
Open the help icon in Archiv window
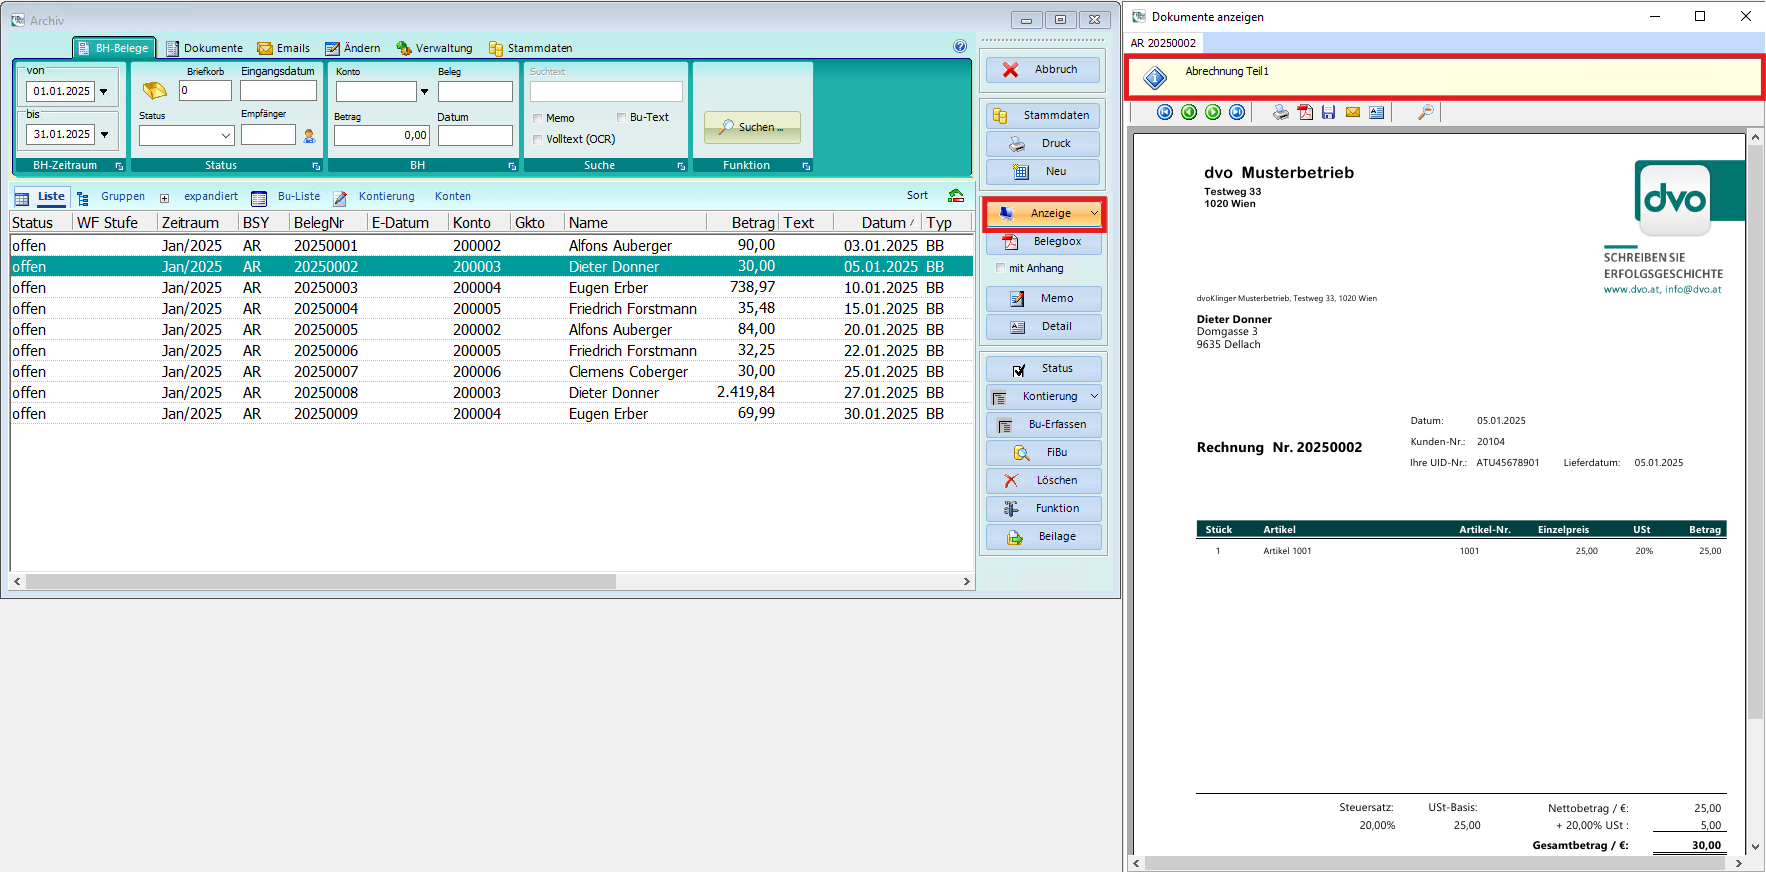960,46
